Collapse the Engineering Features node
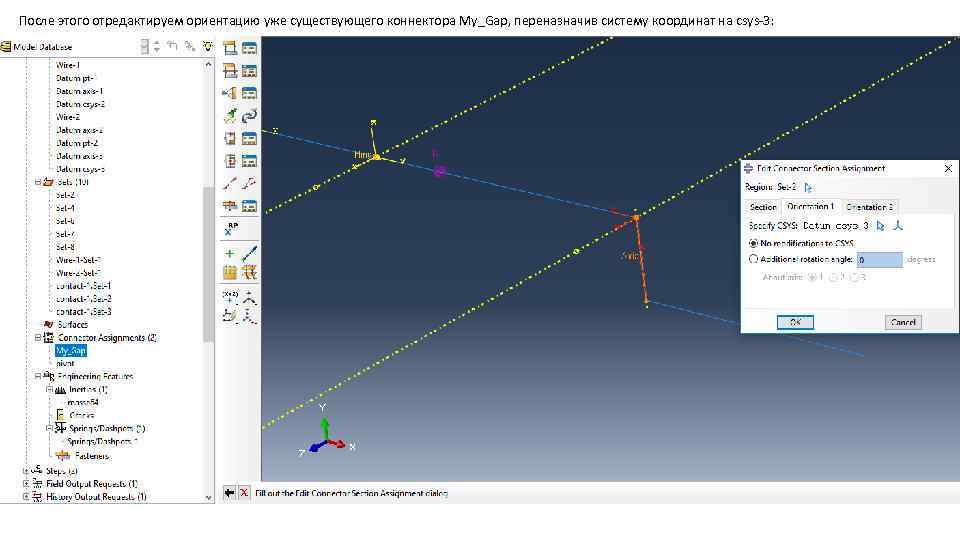This screenshot has height=540, width=960. pos(38,376)
